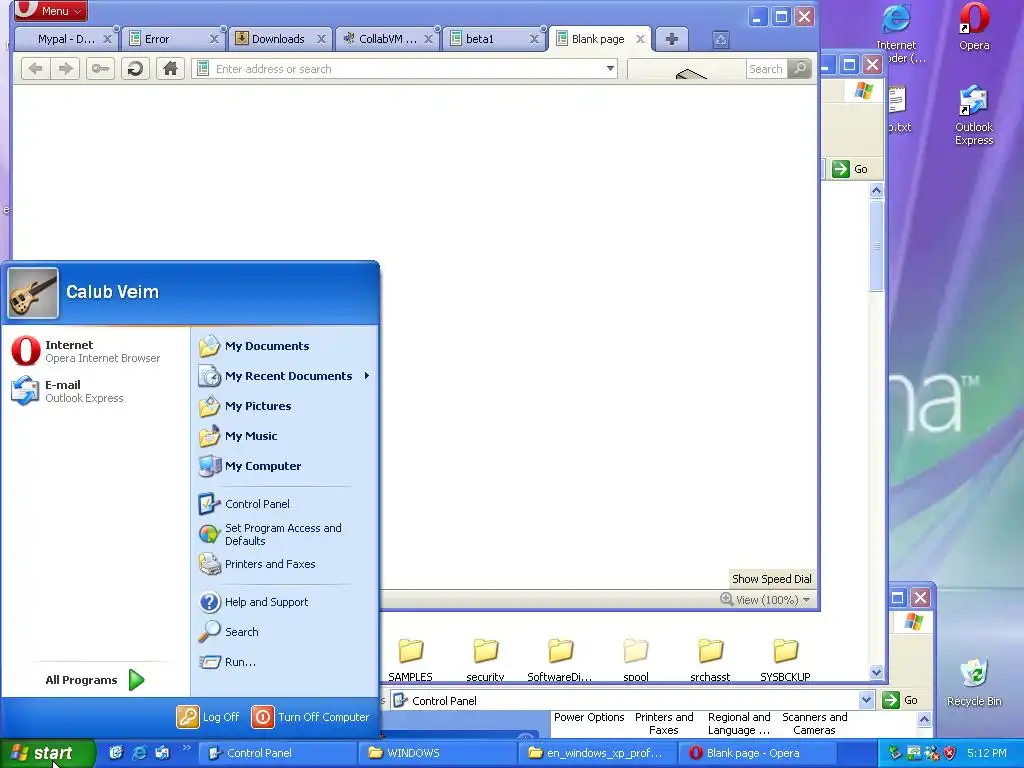Viewport: 1024px width, 768px height.
Task: Select the security folder in WINDOWS window
Action: [x=485, y=660]
